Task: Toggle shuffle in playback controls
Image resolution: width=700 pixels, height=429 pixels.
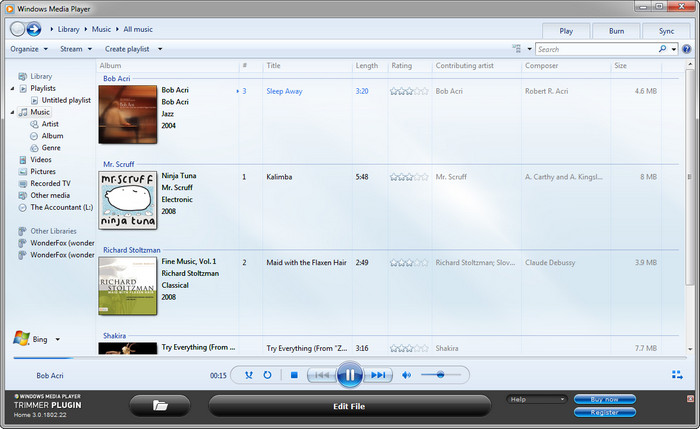Action: pos(249,375)
